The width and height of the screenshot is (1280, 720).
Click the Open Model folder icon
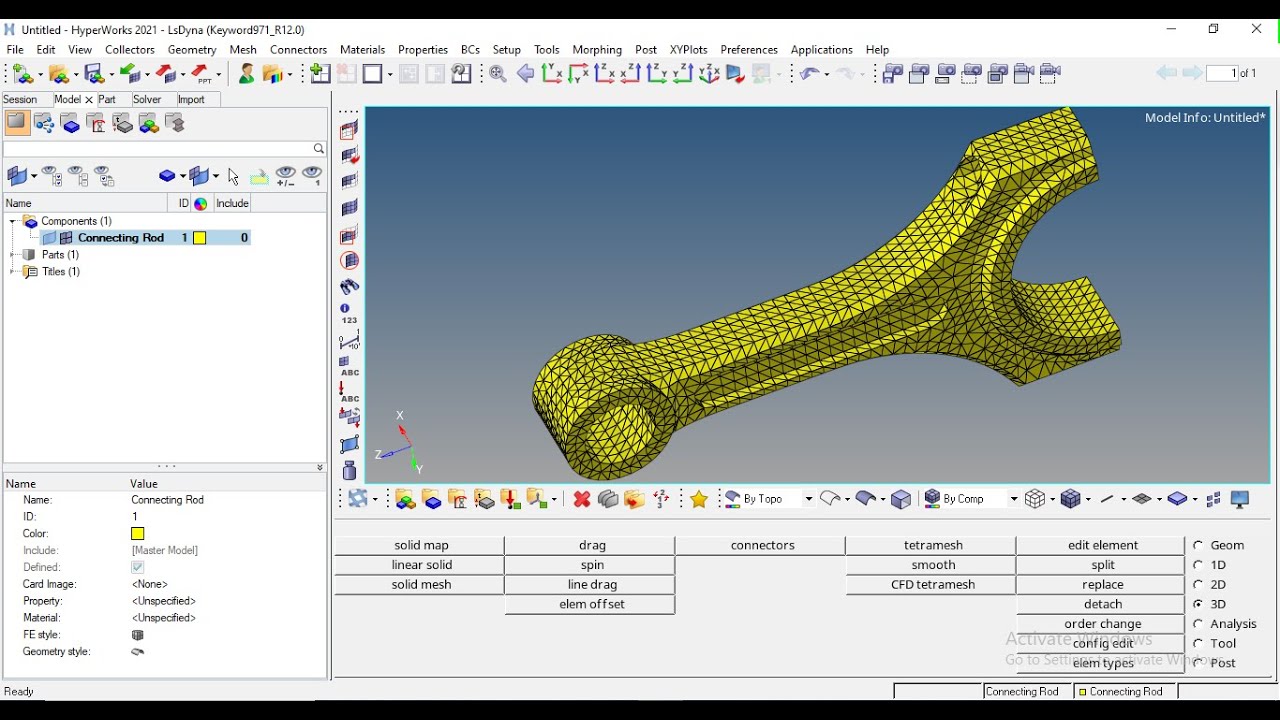(58, 74)
